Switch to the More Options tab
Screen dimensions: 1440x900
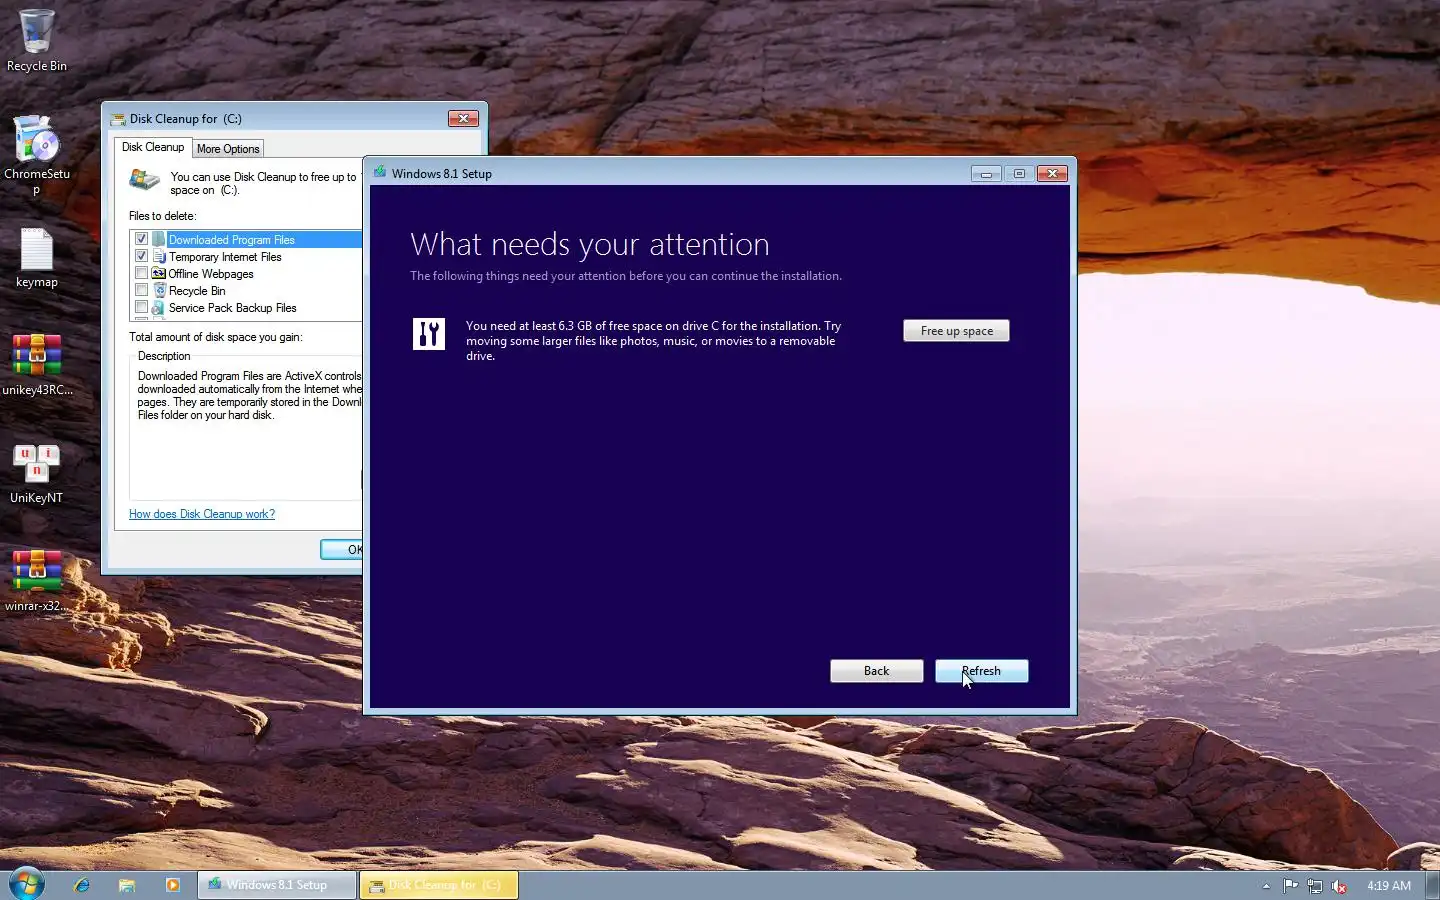pyautogui.click(x=228, y=149)
